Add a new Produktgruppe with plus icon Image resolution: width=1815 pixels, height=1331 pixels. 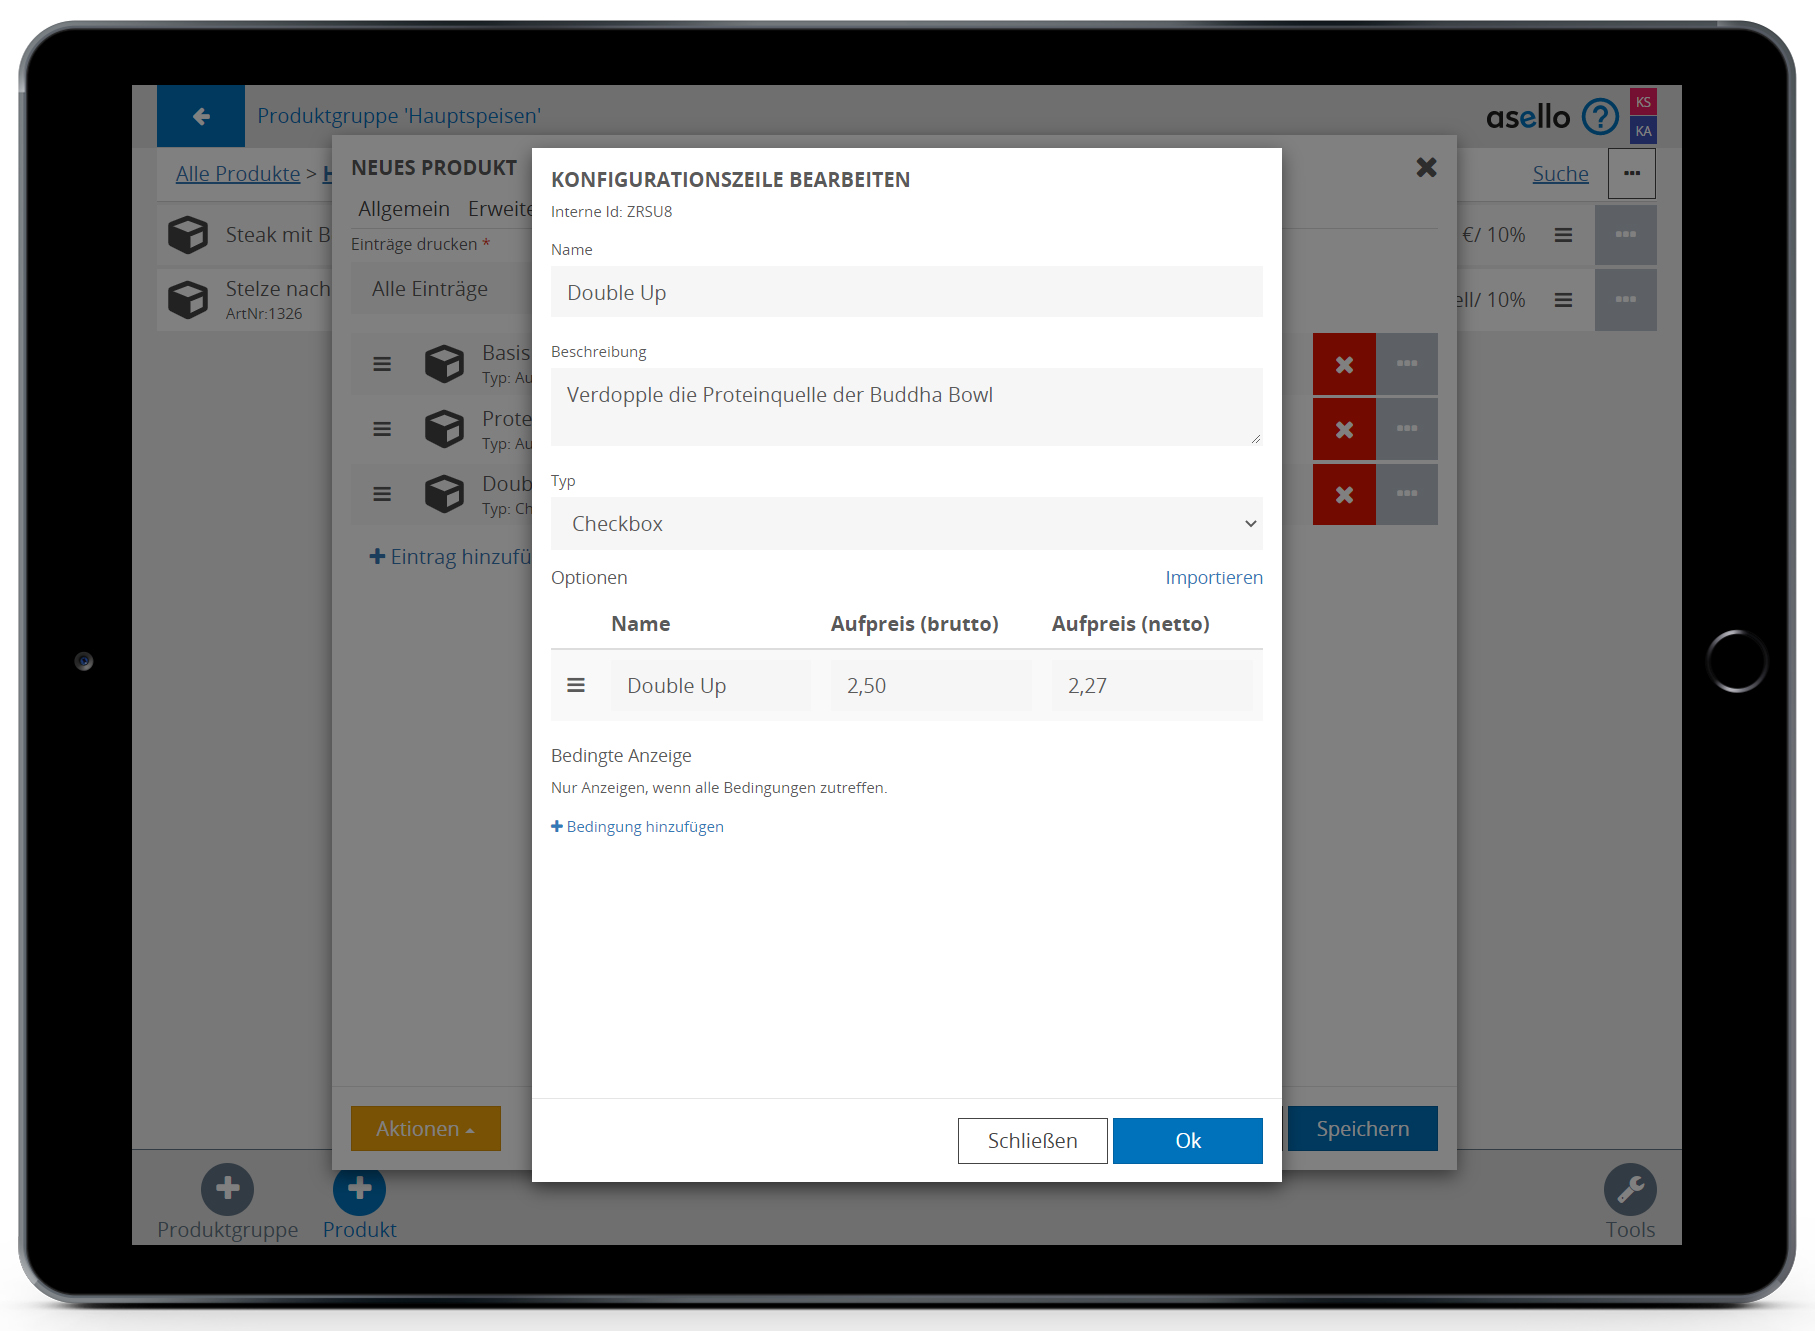tap(227, 1189)
